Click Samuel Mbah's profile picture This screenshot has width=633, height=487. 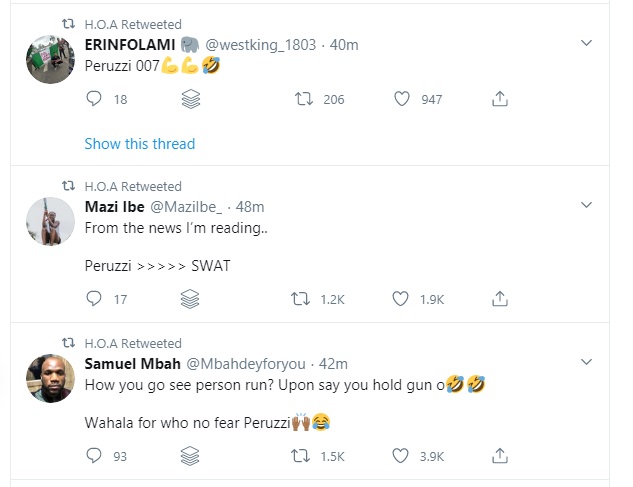(48, 376)
